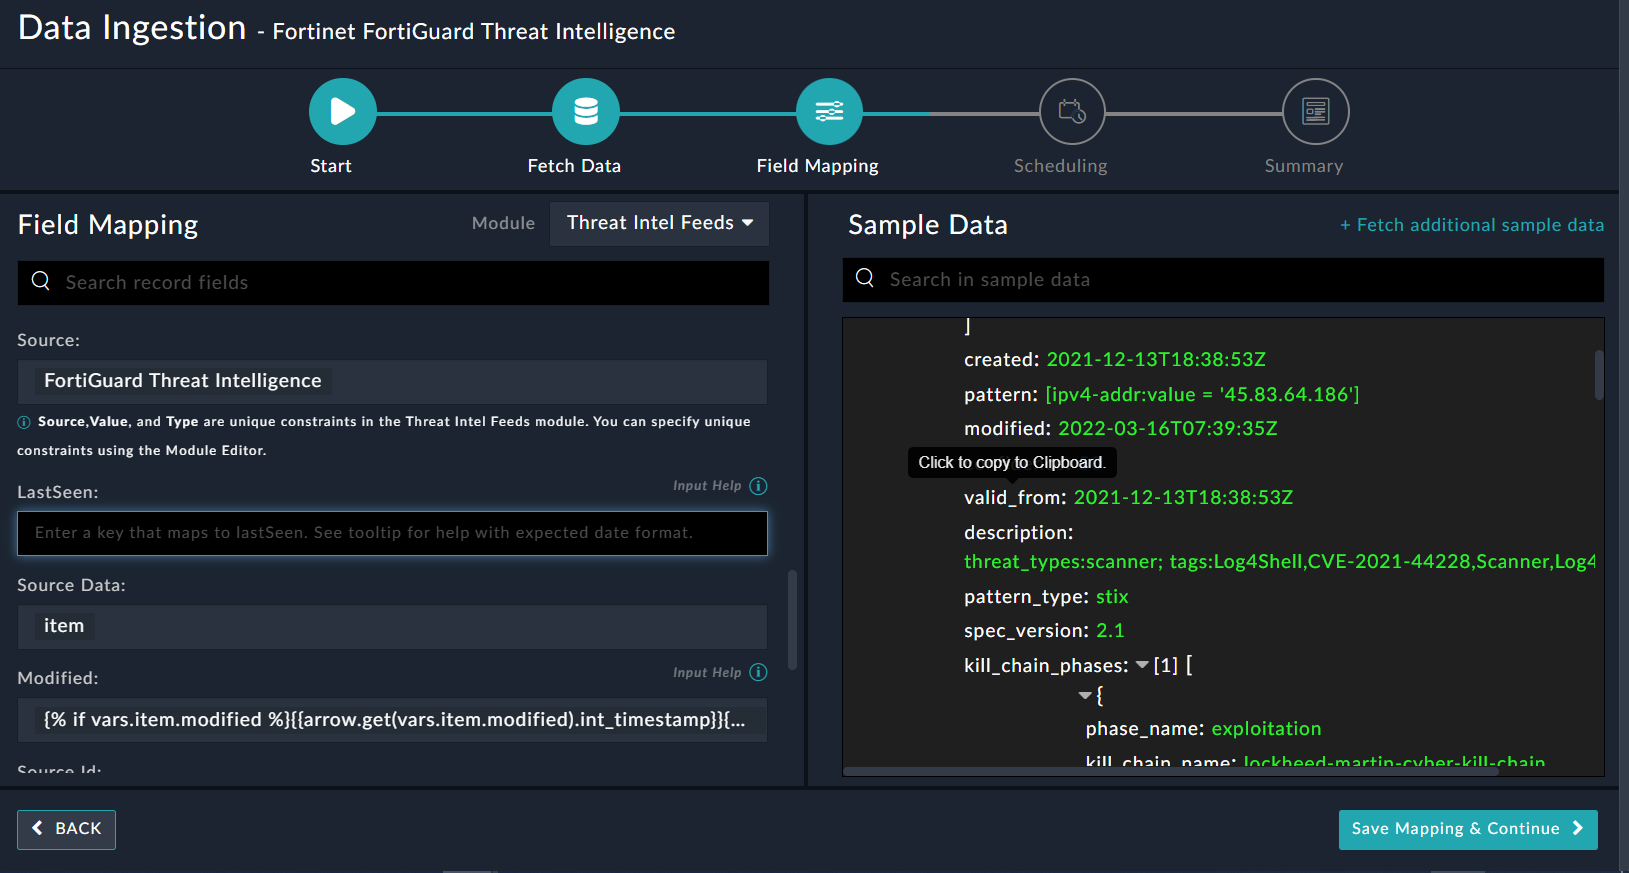This screenshot has height=873, width=1629.
Task: Click the Field Mapping sliders icon
Action: 829,111
